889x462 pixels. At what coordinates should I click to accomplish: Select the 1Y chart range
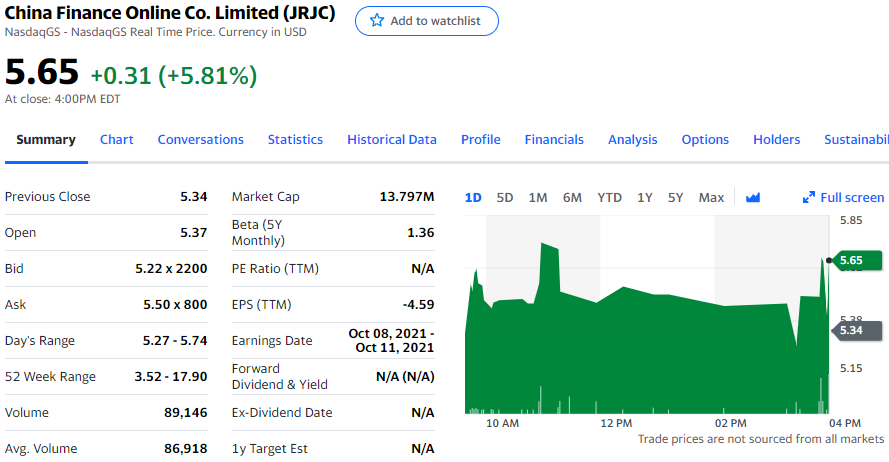[x=645, y=197]
